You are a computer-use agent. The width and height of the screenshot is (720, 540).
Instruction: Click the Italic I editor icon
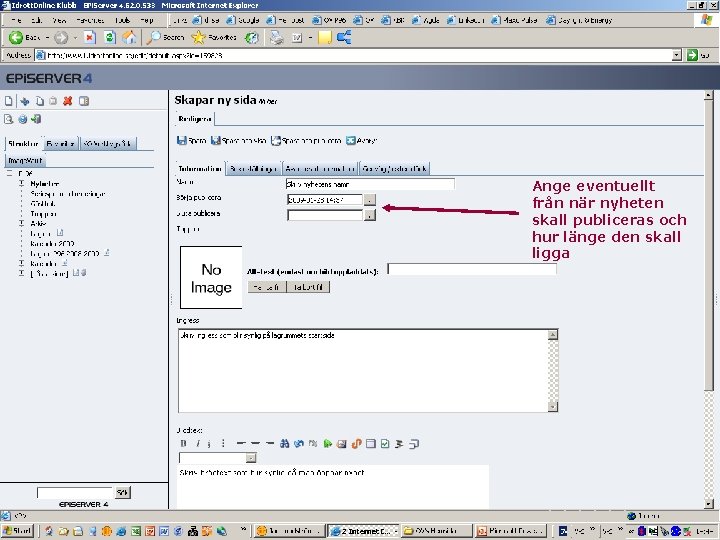click(x=197, y=444)
